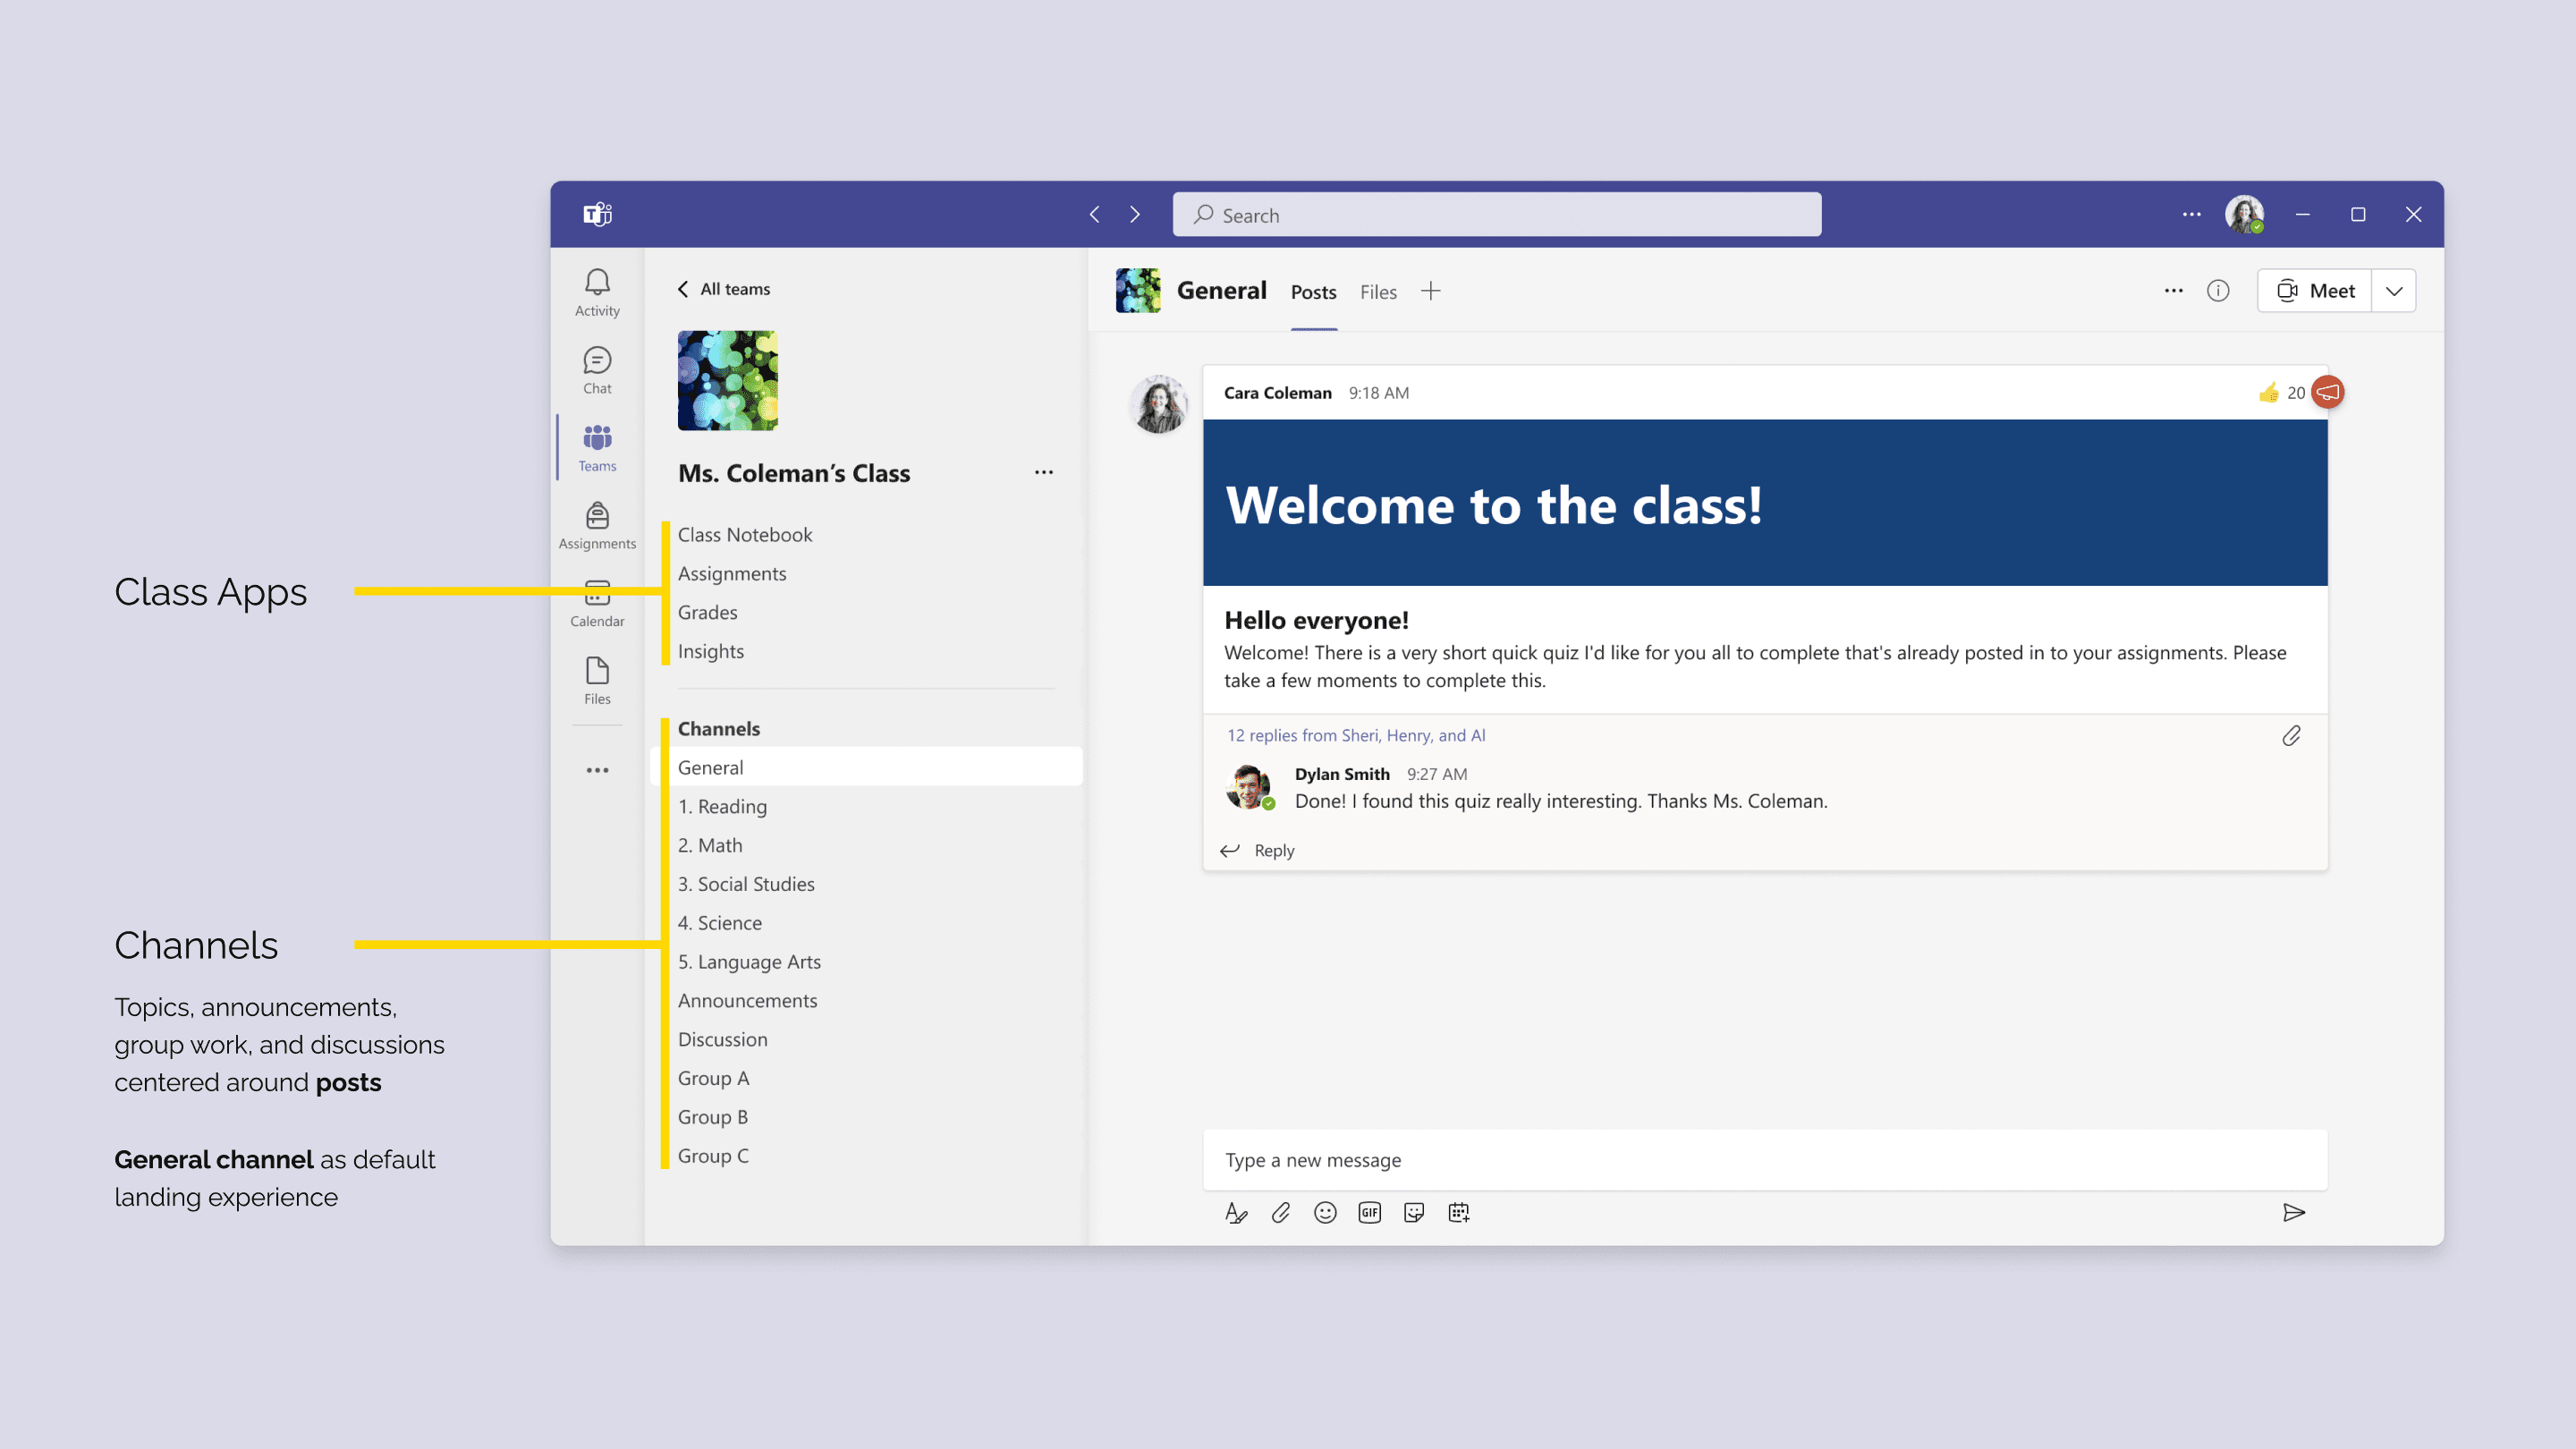Open the 2. Math channel

[x=710, y=845]
